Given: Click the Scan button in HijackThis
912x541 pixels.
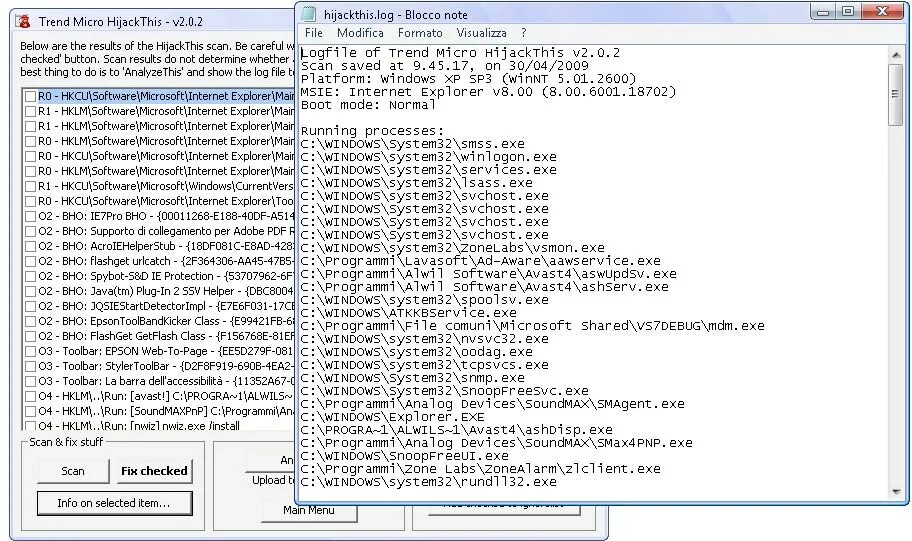Looking at the screenshot, I should click(x=73, y=471).
